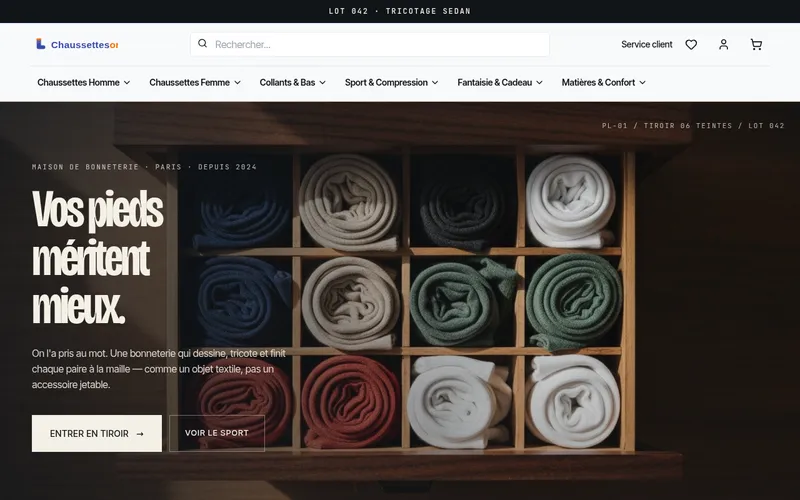The height and width of the screenshot is (500, 800).
Task: Expand Sport & Compression chevron
Action: coord(435,83)
